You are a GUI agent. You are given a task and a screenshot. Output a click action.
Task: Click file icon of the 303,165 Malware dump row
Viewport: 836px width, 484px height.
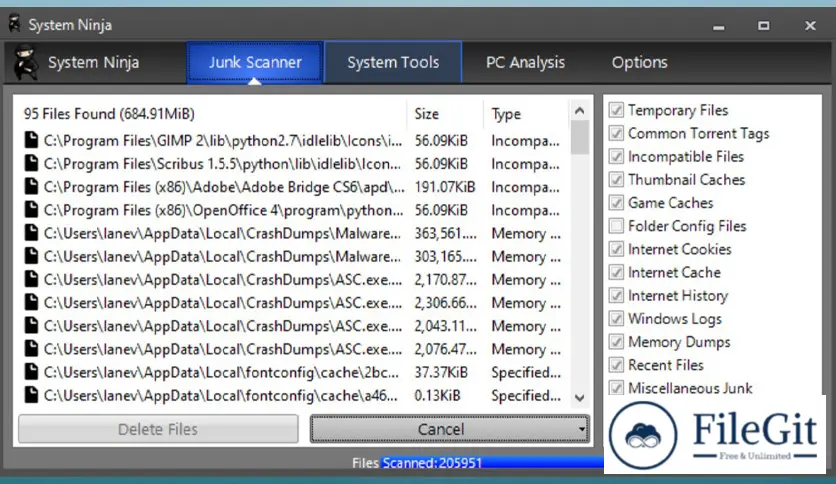pyautogui.click(x=31, y=256)
